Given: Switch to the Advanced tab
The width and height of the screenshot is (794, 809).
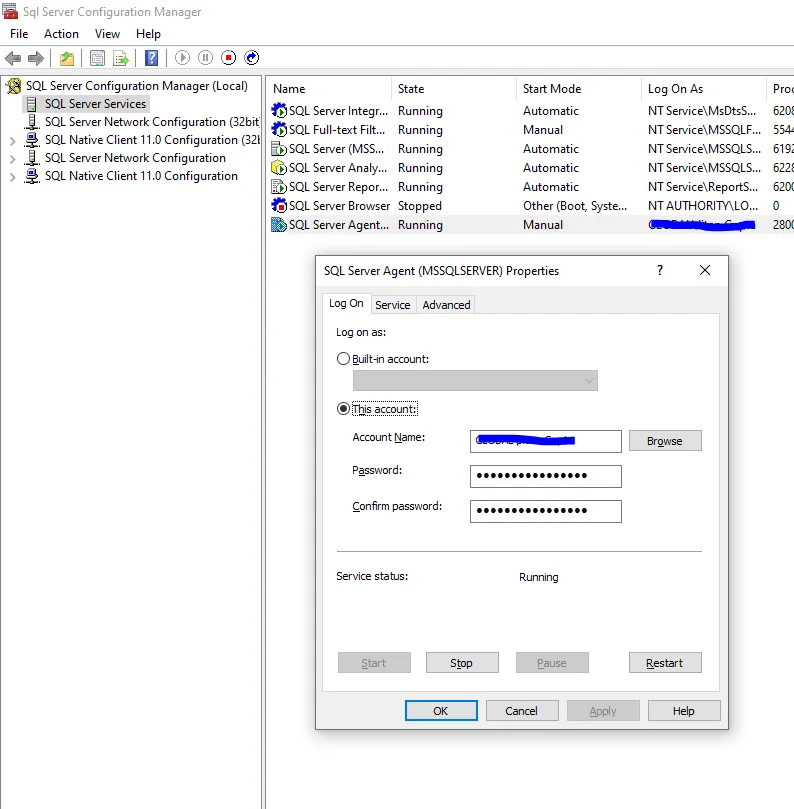Looking at the screenshot, I should tap(446, 305).
